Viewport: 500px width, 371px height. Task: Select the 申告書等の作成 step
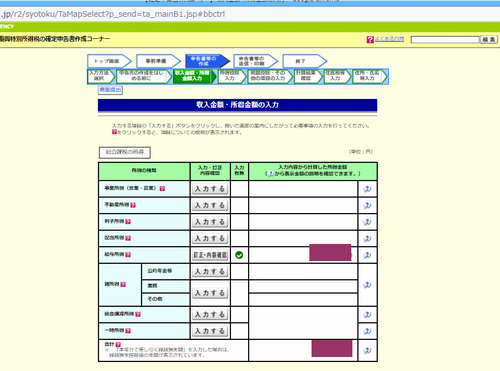pyautogui.click(x=207, y=61)
